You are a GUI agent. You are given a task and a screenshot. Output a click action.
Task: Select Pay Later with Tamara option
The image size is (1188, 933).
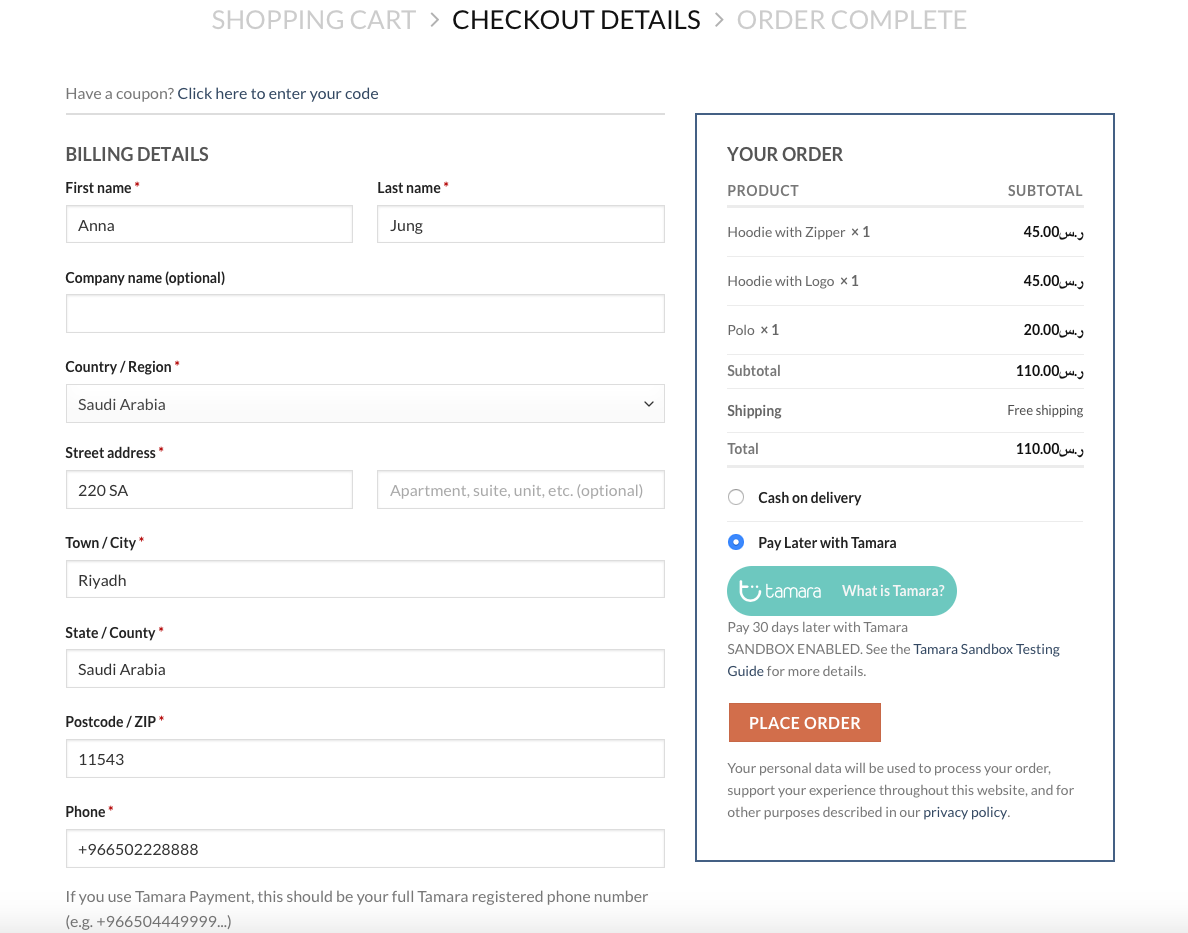click(x=736, y=542)
